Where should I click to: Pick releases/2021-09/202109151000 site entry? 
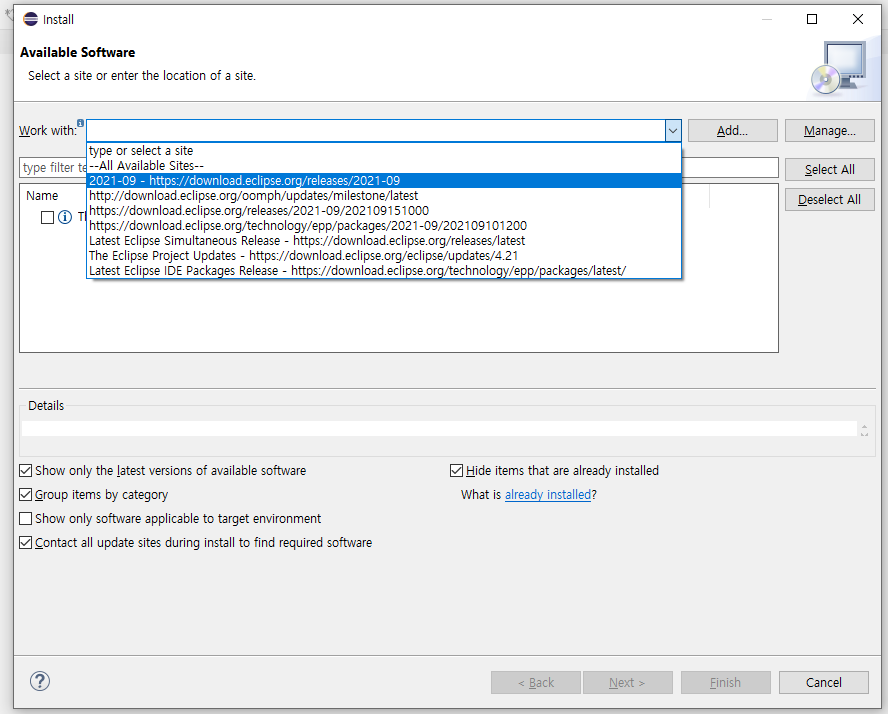pyautogui.click(x=384, y=211)
